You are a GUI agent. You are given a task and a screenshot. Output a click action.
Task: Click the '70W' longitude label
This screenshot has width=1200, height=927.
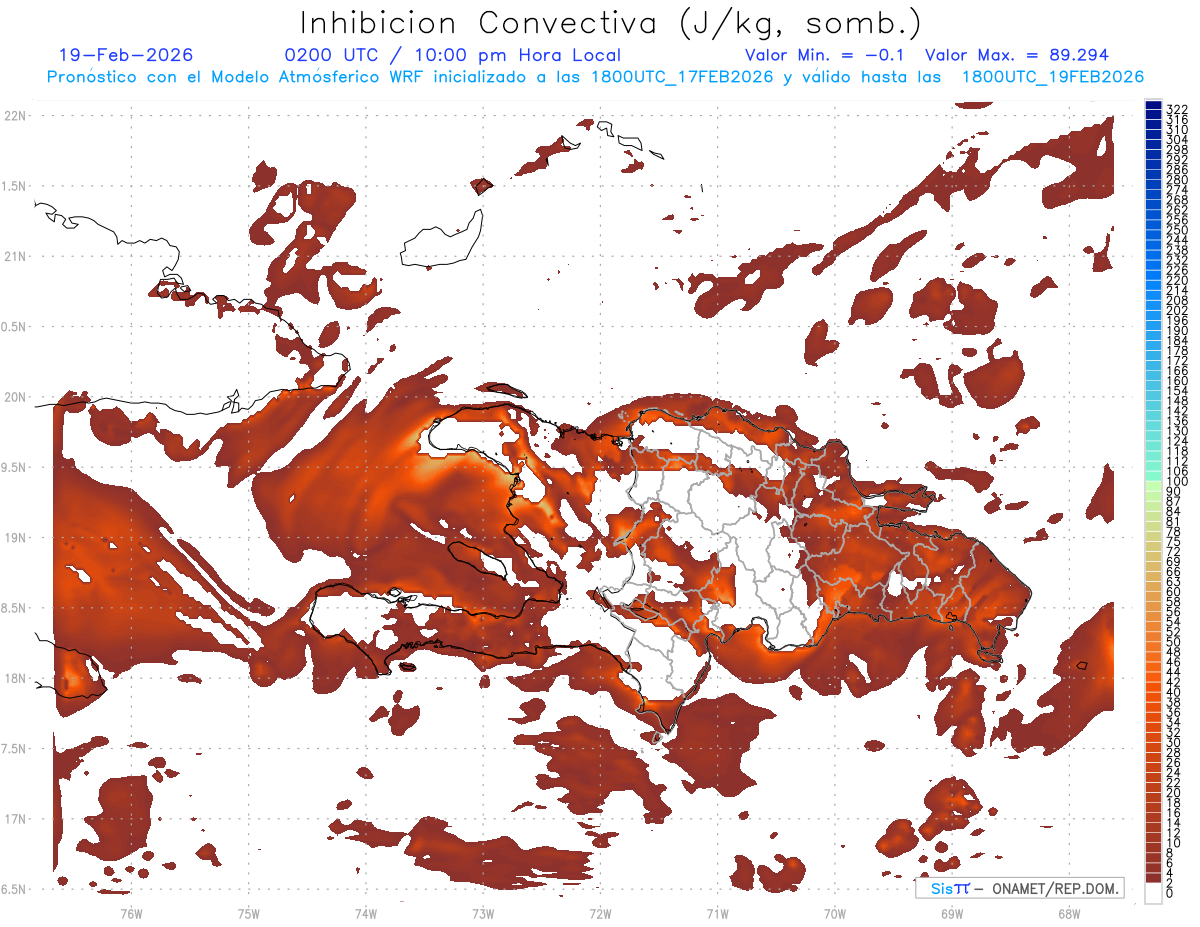pyautogui.click(x=834, y=913)
